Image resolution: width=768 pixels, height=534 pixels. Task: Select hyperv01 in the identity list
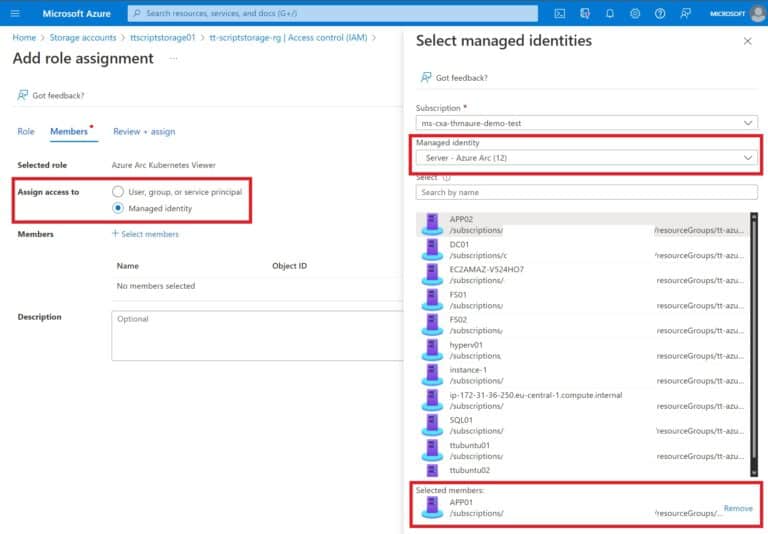583,350
